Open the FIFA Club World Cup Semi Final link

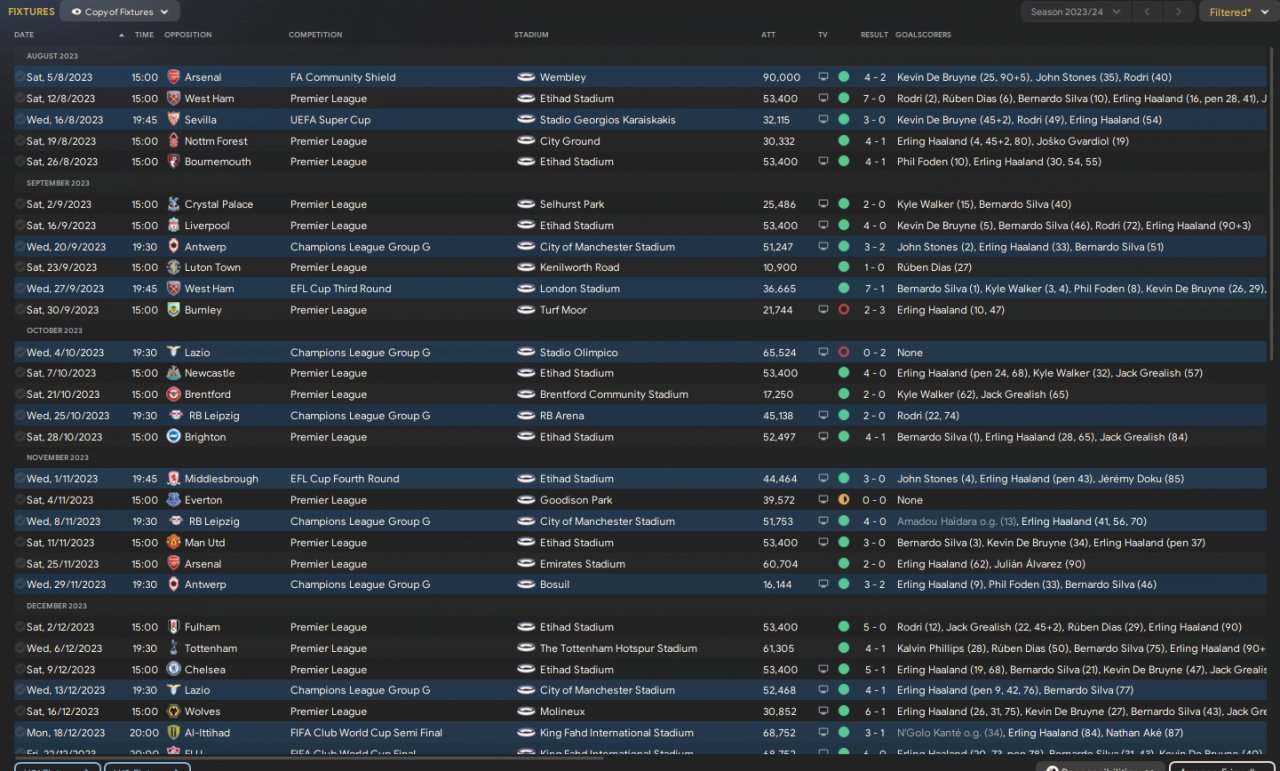pos(366,733)
